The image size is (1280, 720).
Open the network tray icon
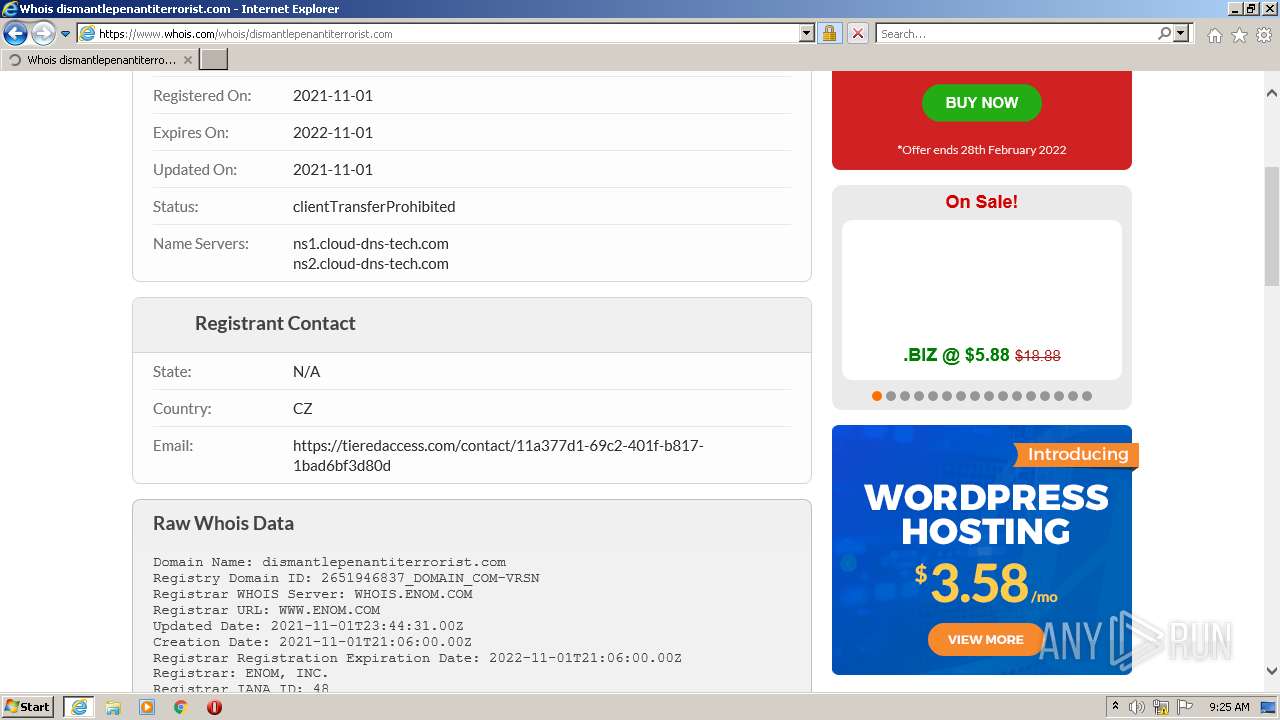(1161, 707)
